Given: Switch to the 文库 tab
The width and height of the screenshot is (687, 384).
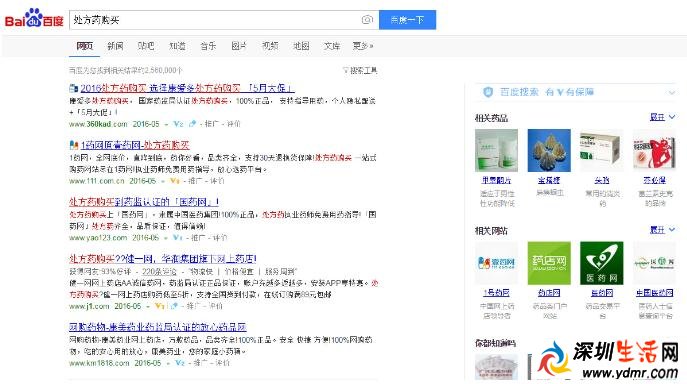Looking at the screenshot, I should (x=332, y=46).
